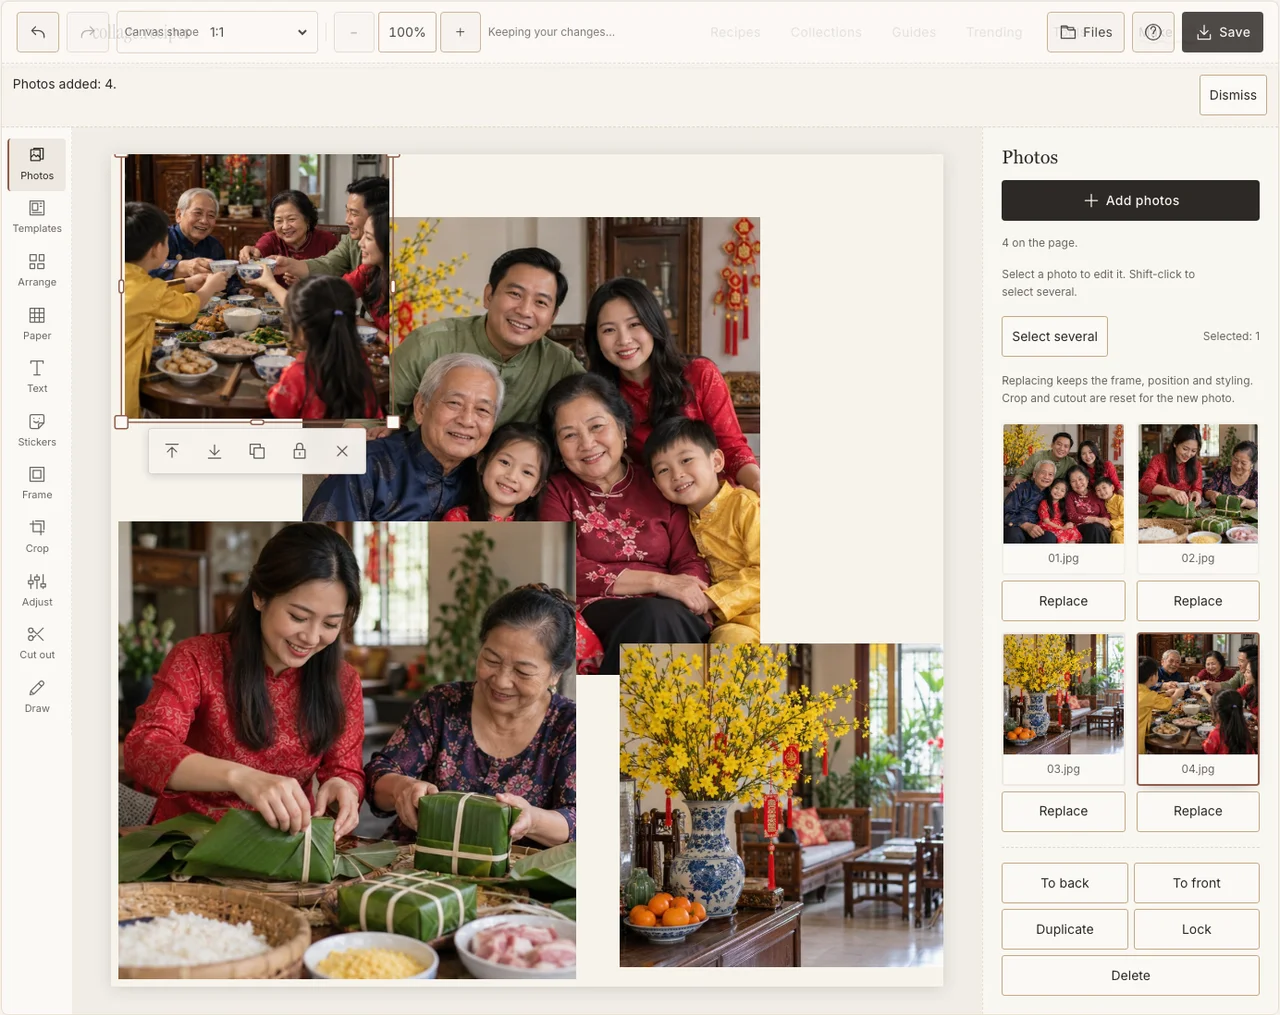The height and width of the screenshot is (1015, 1280).
Task: Save the collage
Action: [x=1222, y=32]
